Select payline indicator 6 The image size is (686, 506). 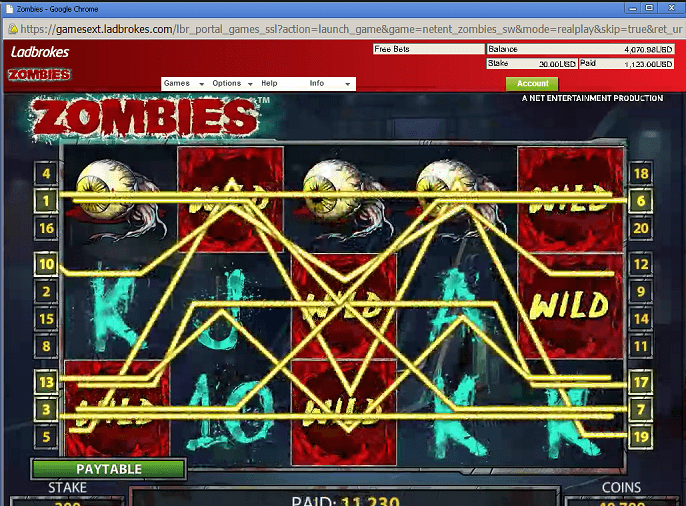[641, 201]
